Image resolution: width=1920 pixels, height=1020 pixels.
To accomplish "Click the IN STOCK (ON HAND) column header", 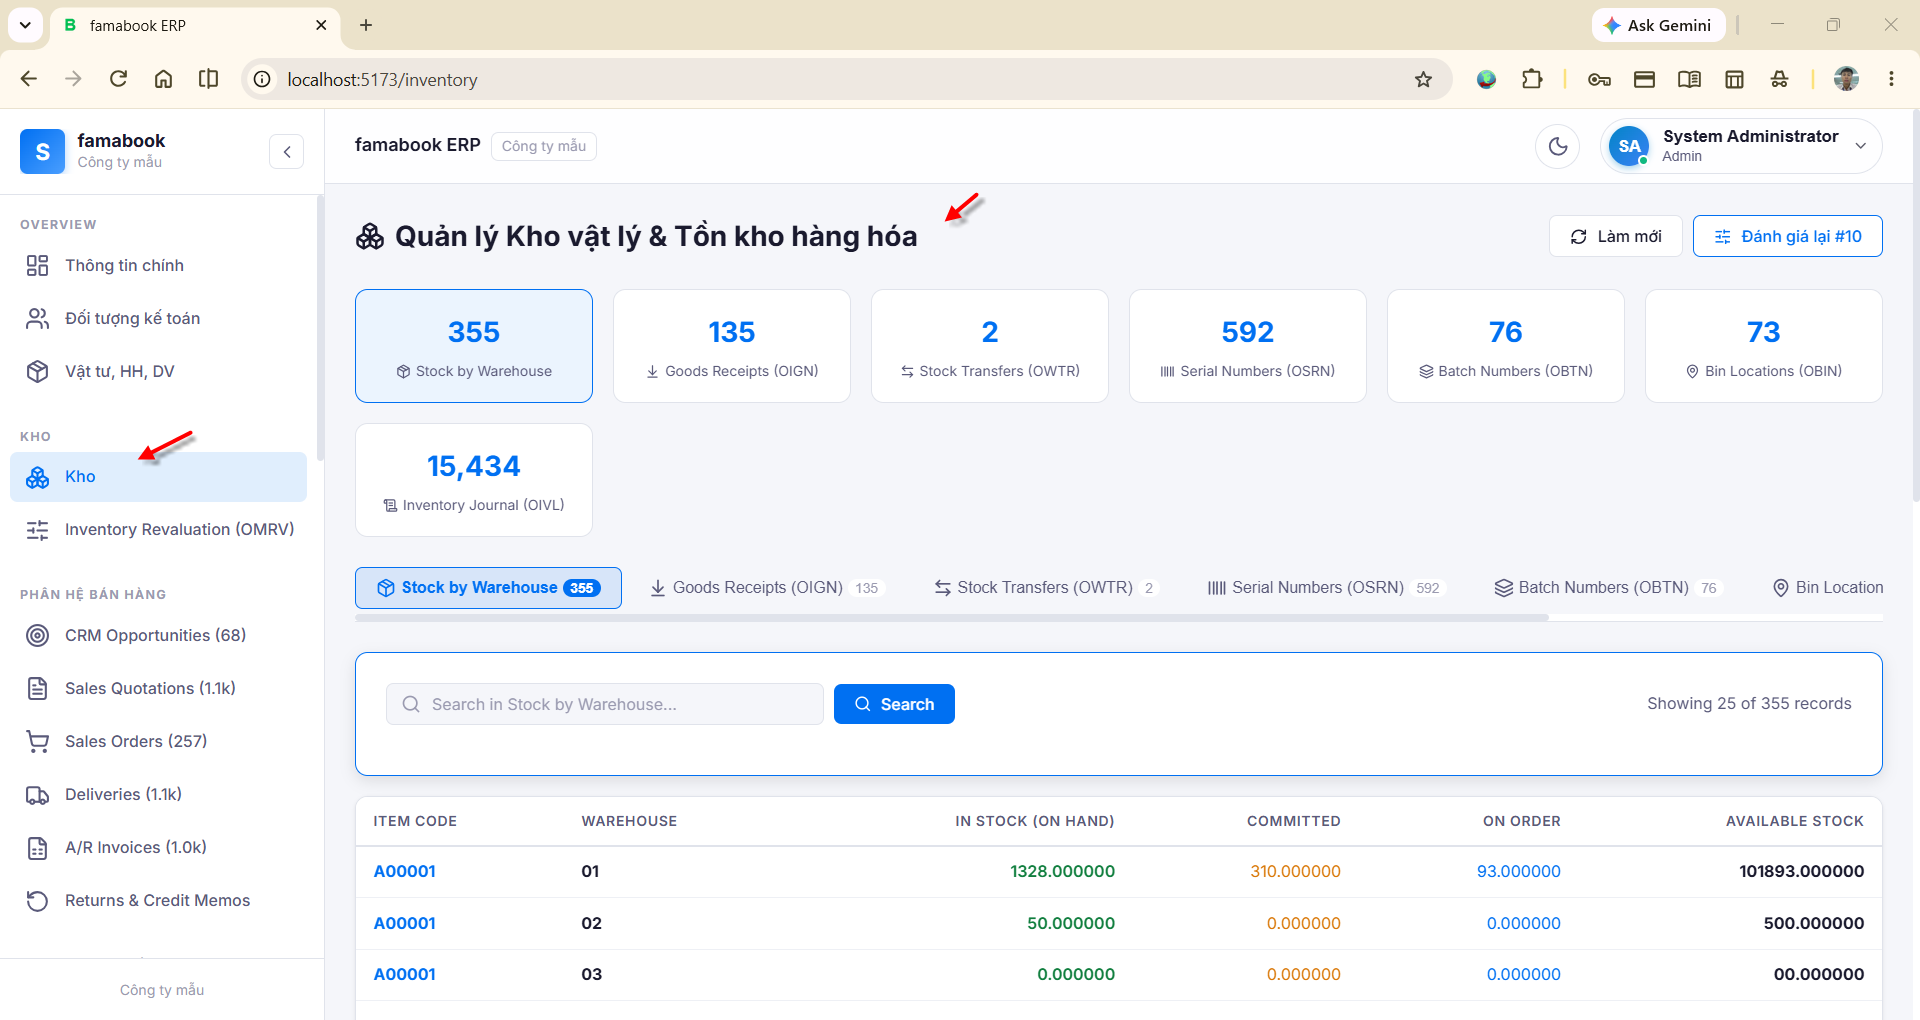I will (1034, 821).
